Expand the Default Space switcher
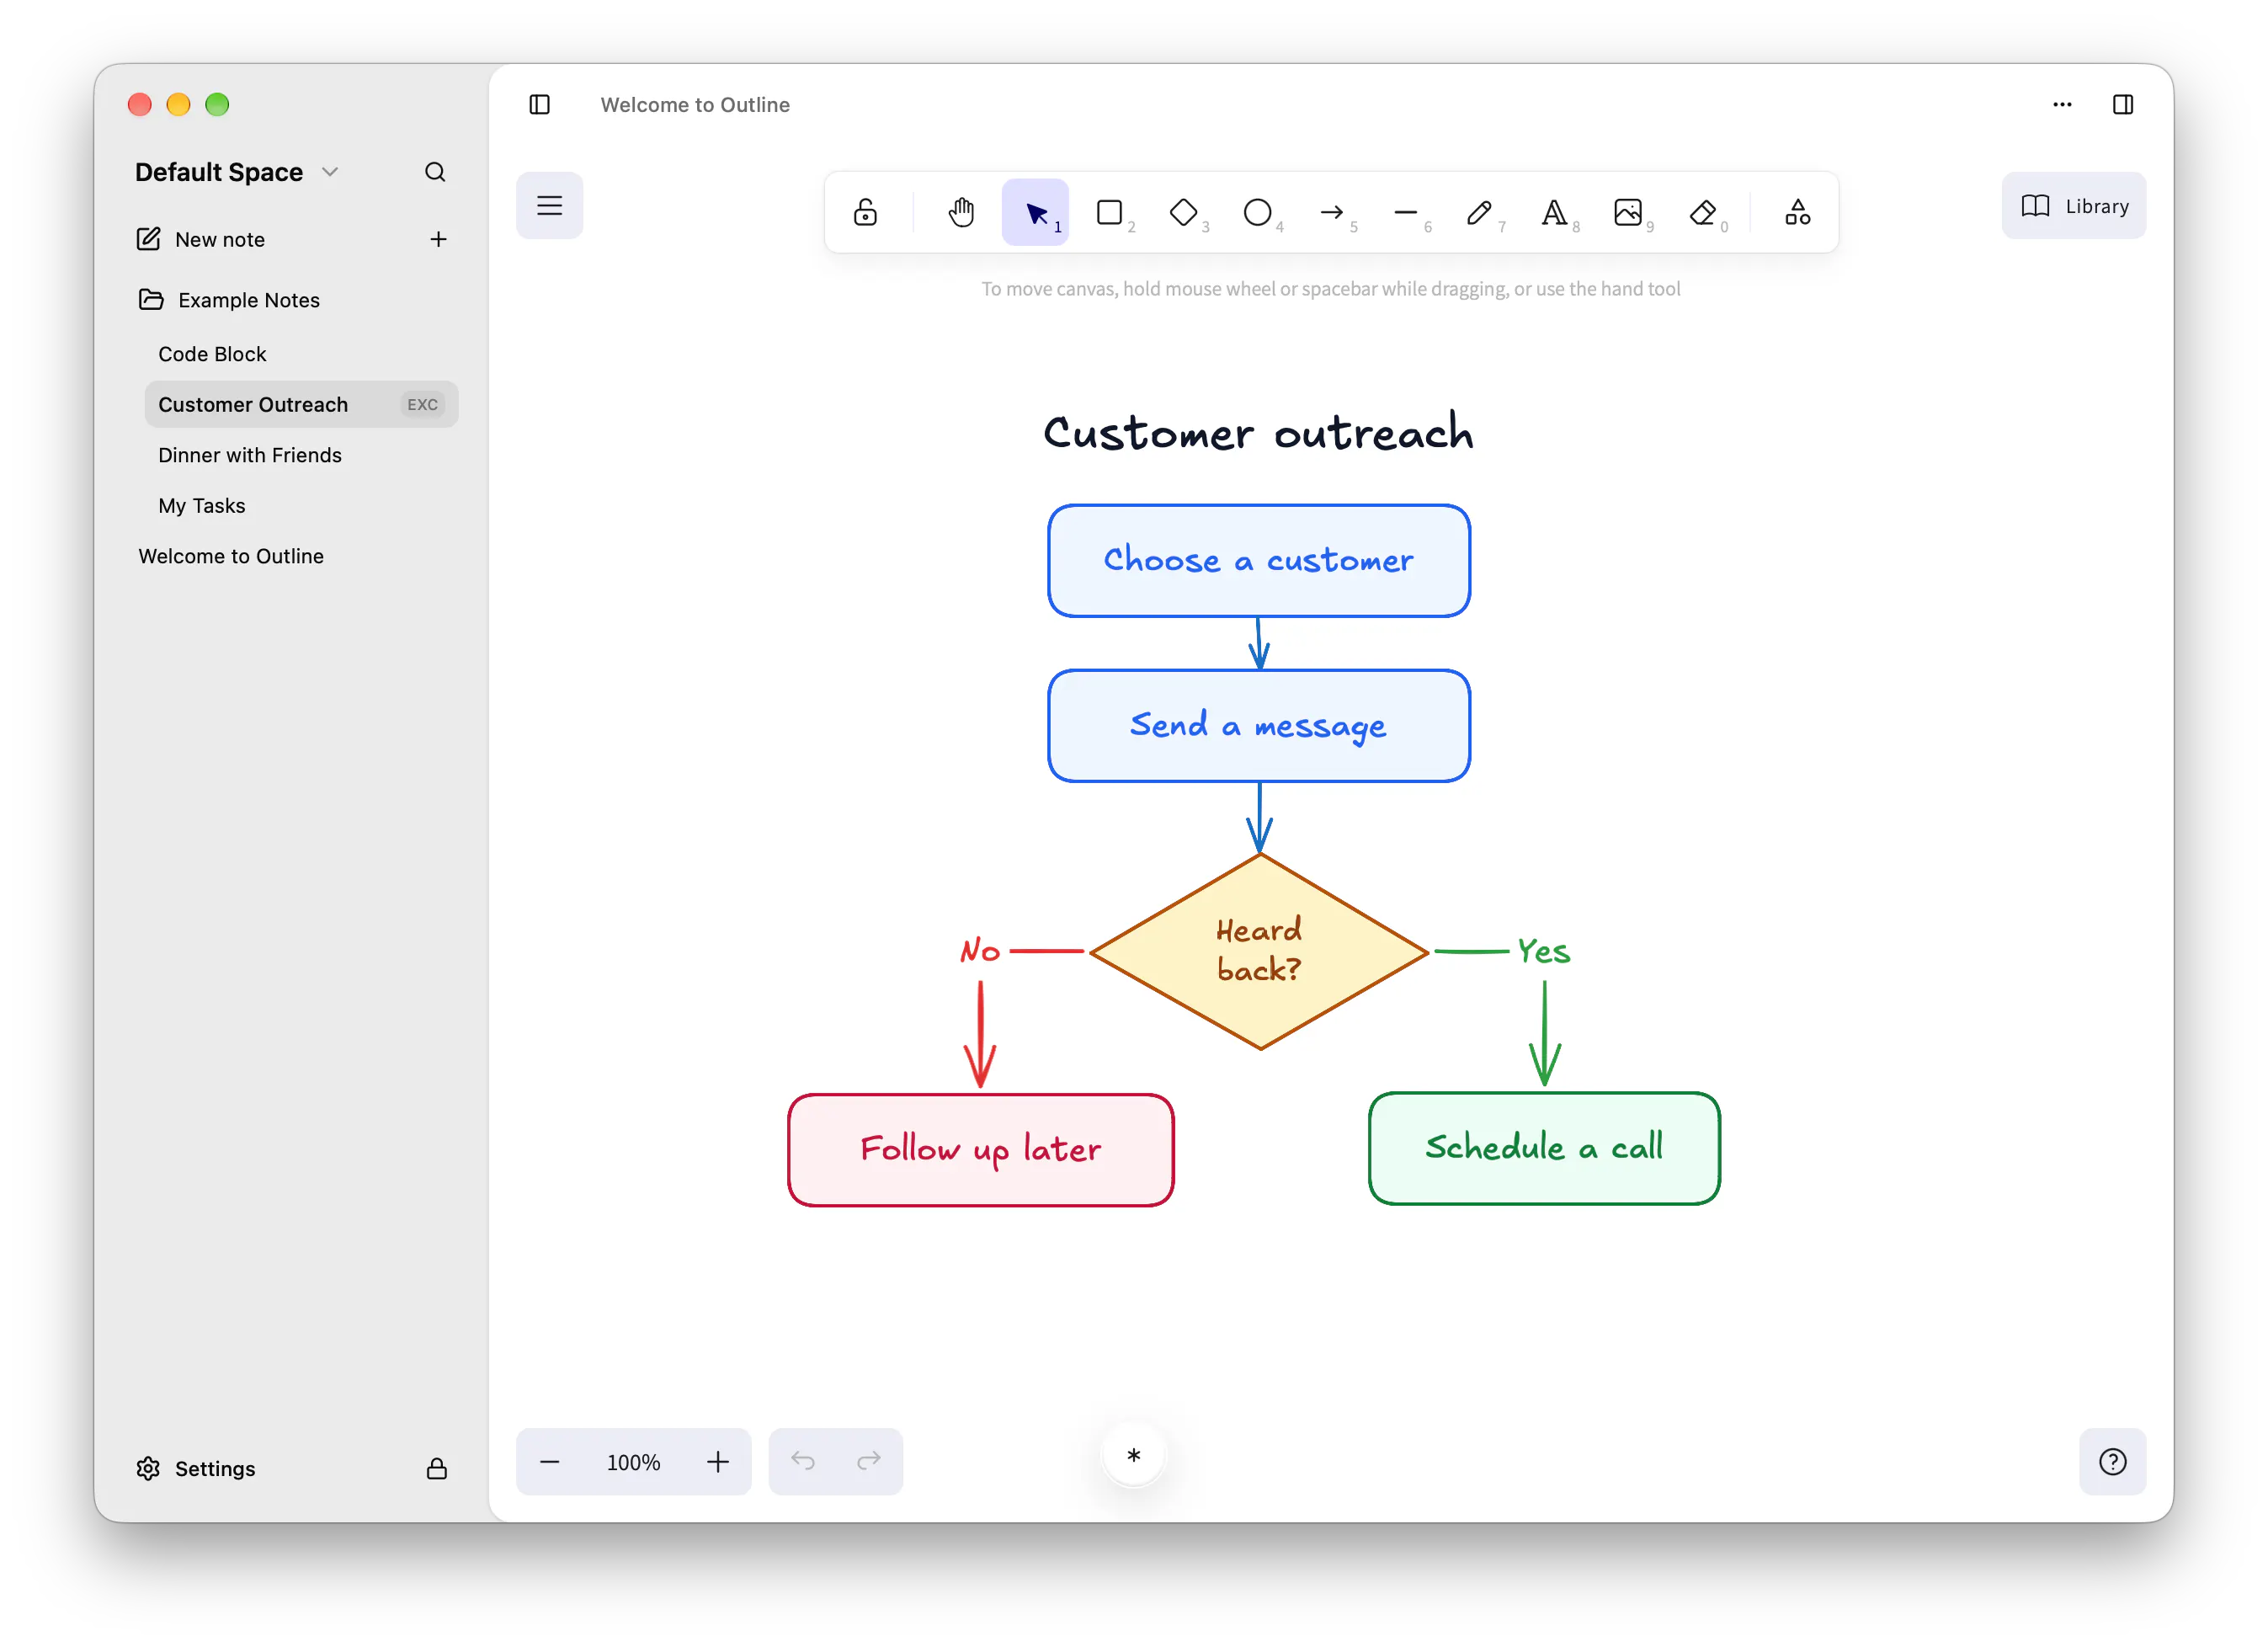The image size is (2268, 1647). click(237, 172)
